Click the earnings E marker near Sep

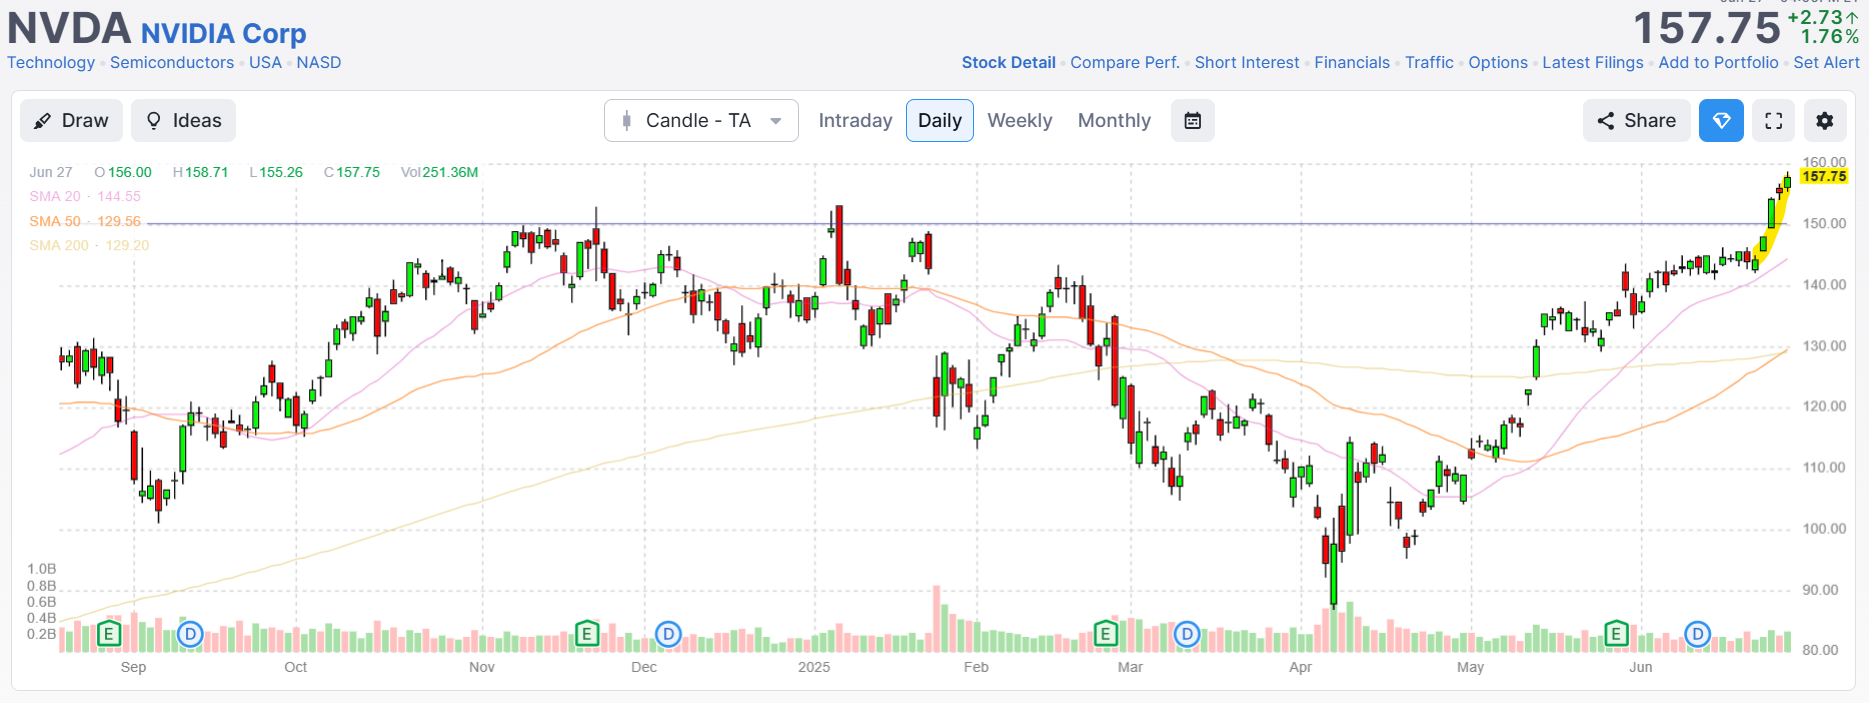point(109,633)
